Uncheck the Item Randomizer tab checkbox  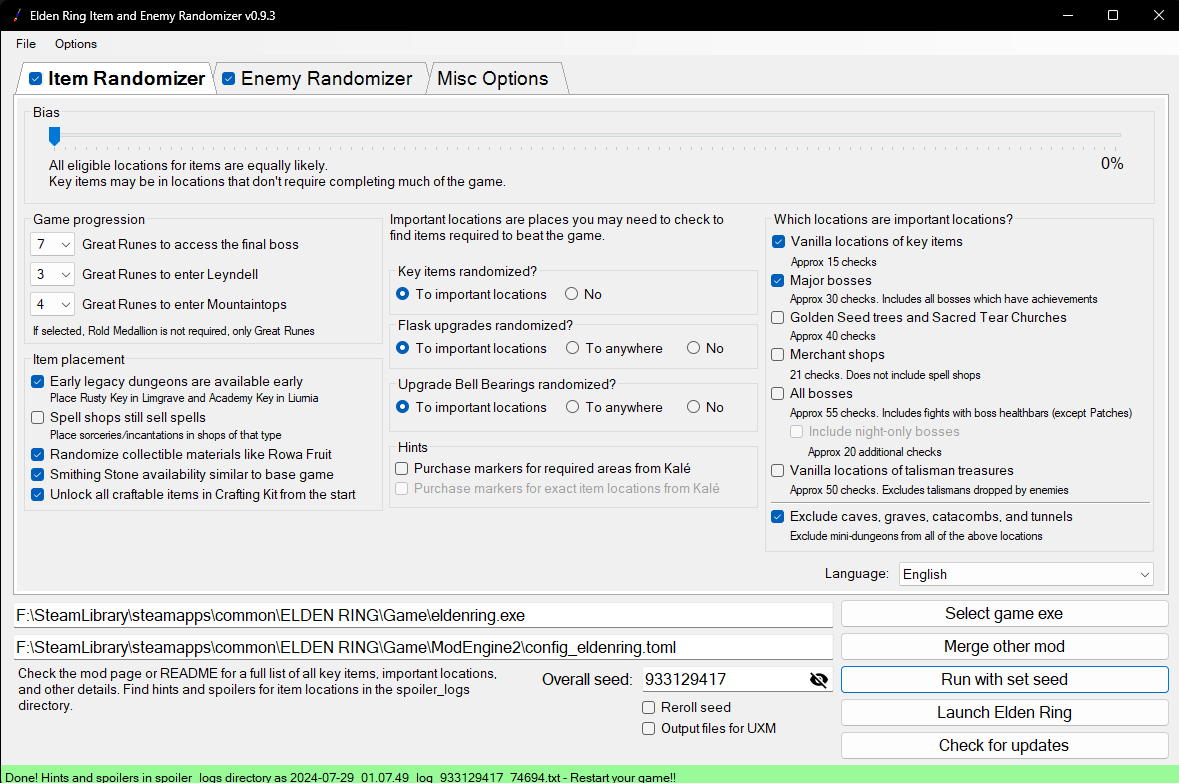click(35, 79)
